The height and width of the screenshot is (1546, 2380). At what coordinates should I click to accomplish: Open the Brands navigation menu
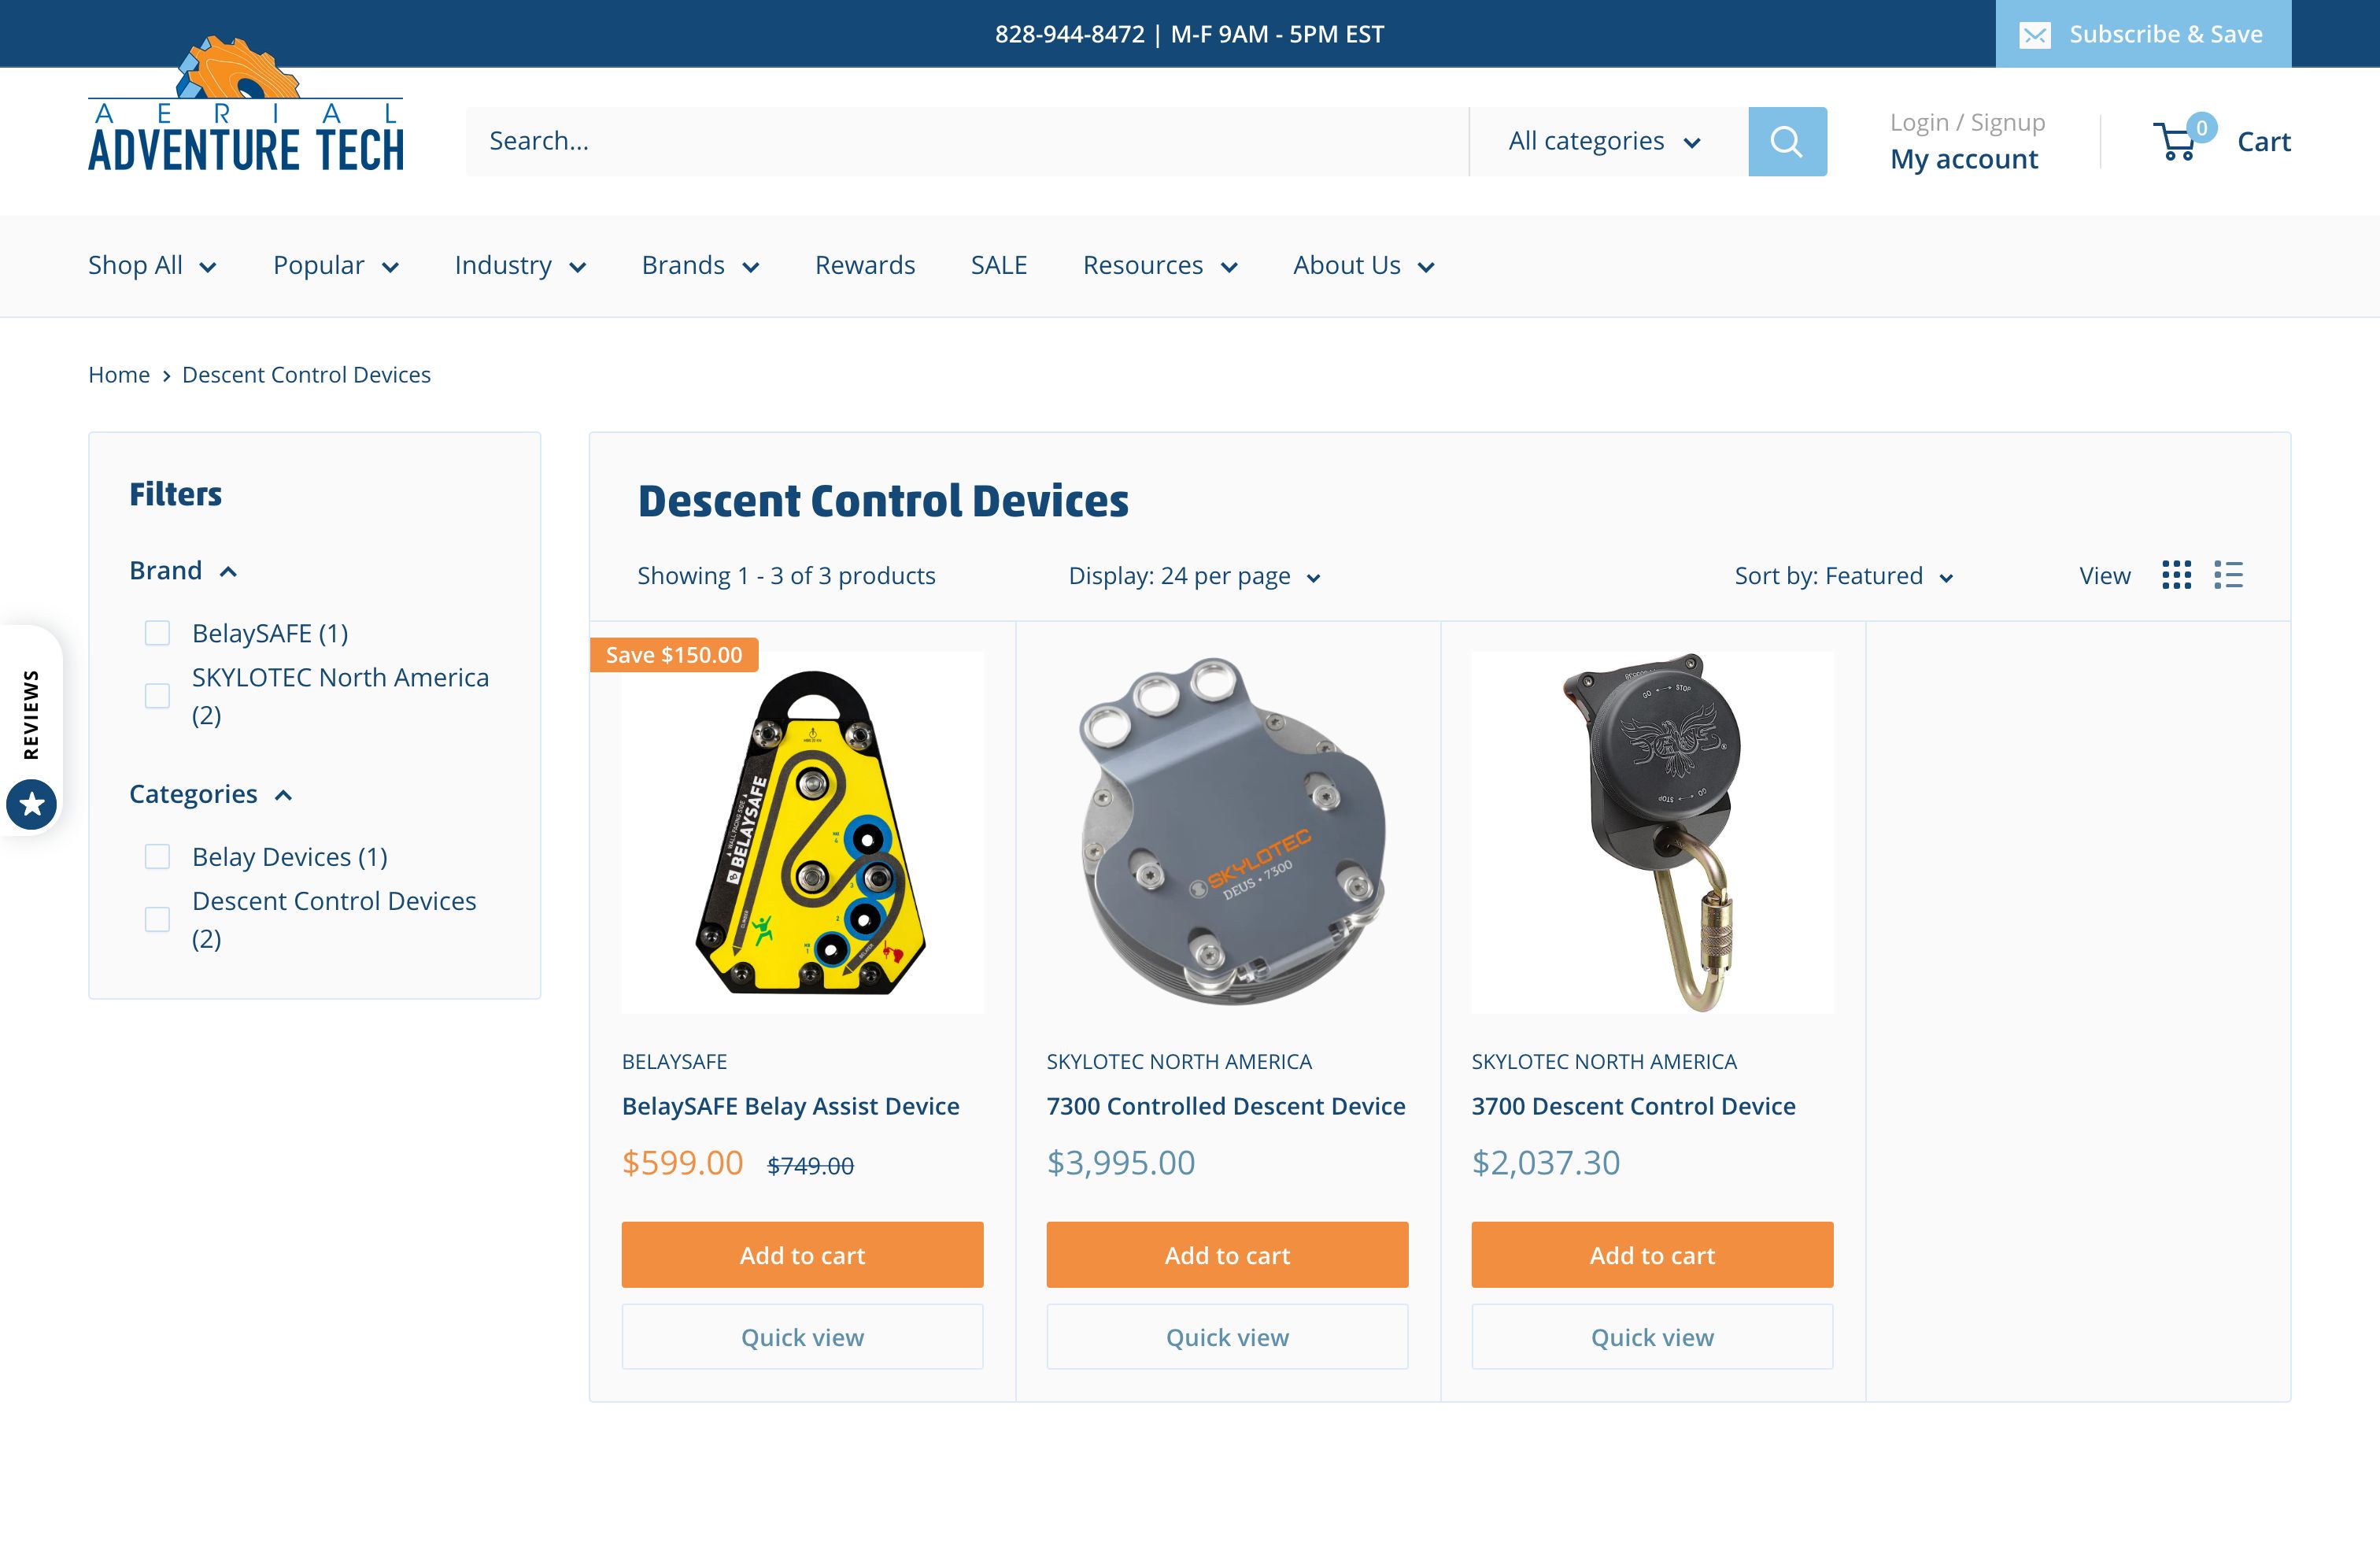699,266
